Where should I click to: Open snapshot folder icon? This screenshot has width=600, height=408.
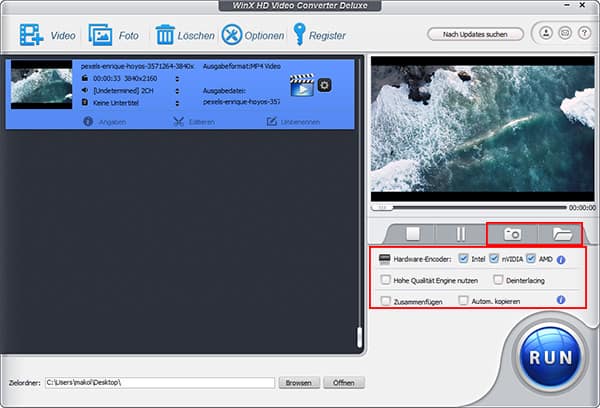tap(562, 233)
